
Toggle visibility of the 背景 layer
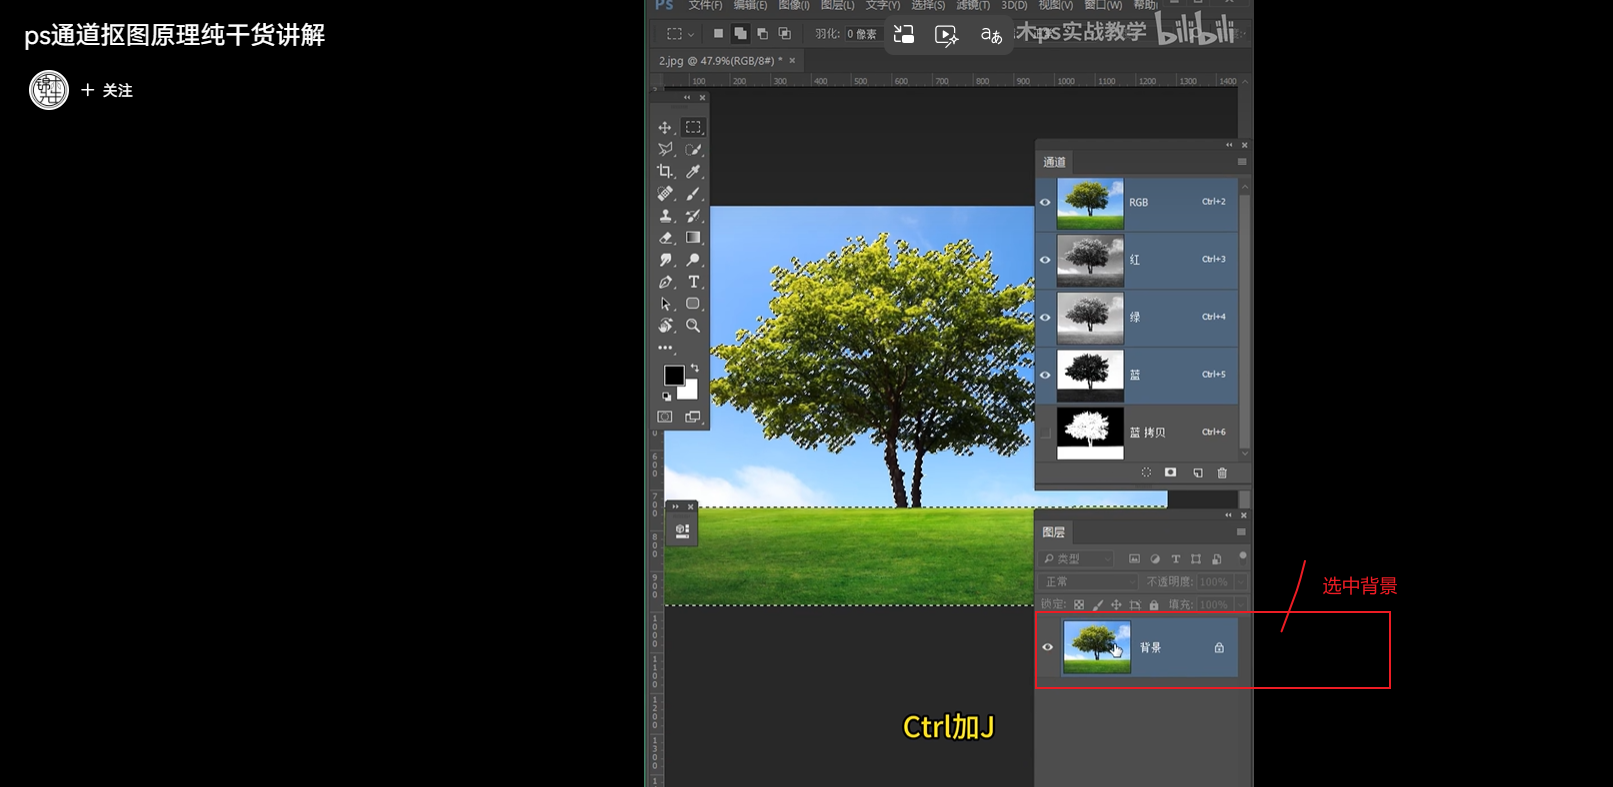click(1047, 647)
